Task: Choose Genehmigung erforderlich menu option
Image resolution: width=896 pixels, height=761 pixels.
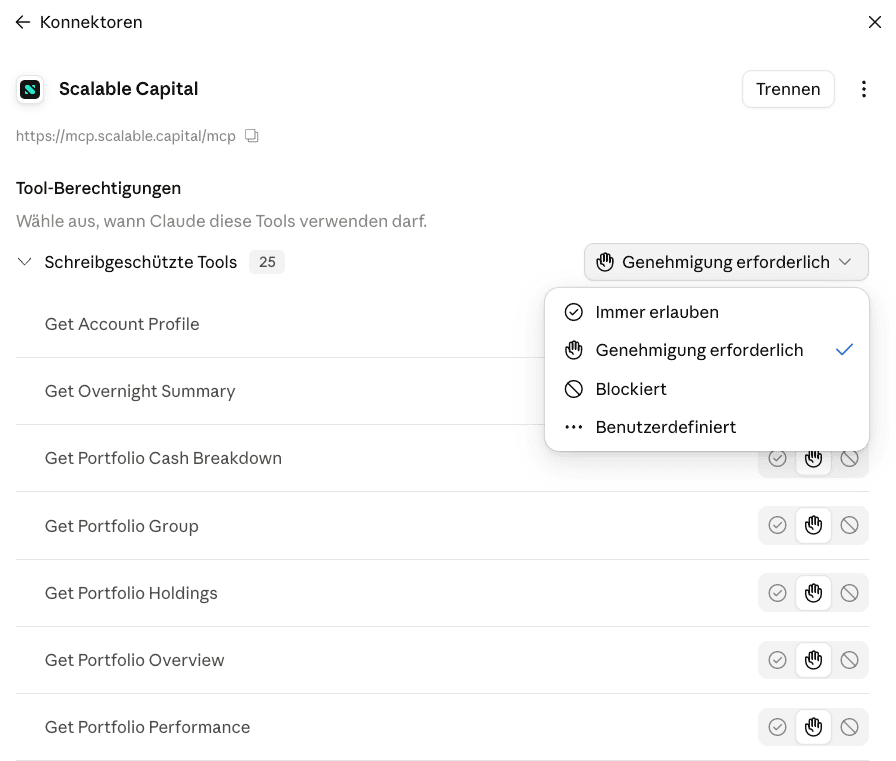Action: click(707, 350)
